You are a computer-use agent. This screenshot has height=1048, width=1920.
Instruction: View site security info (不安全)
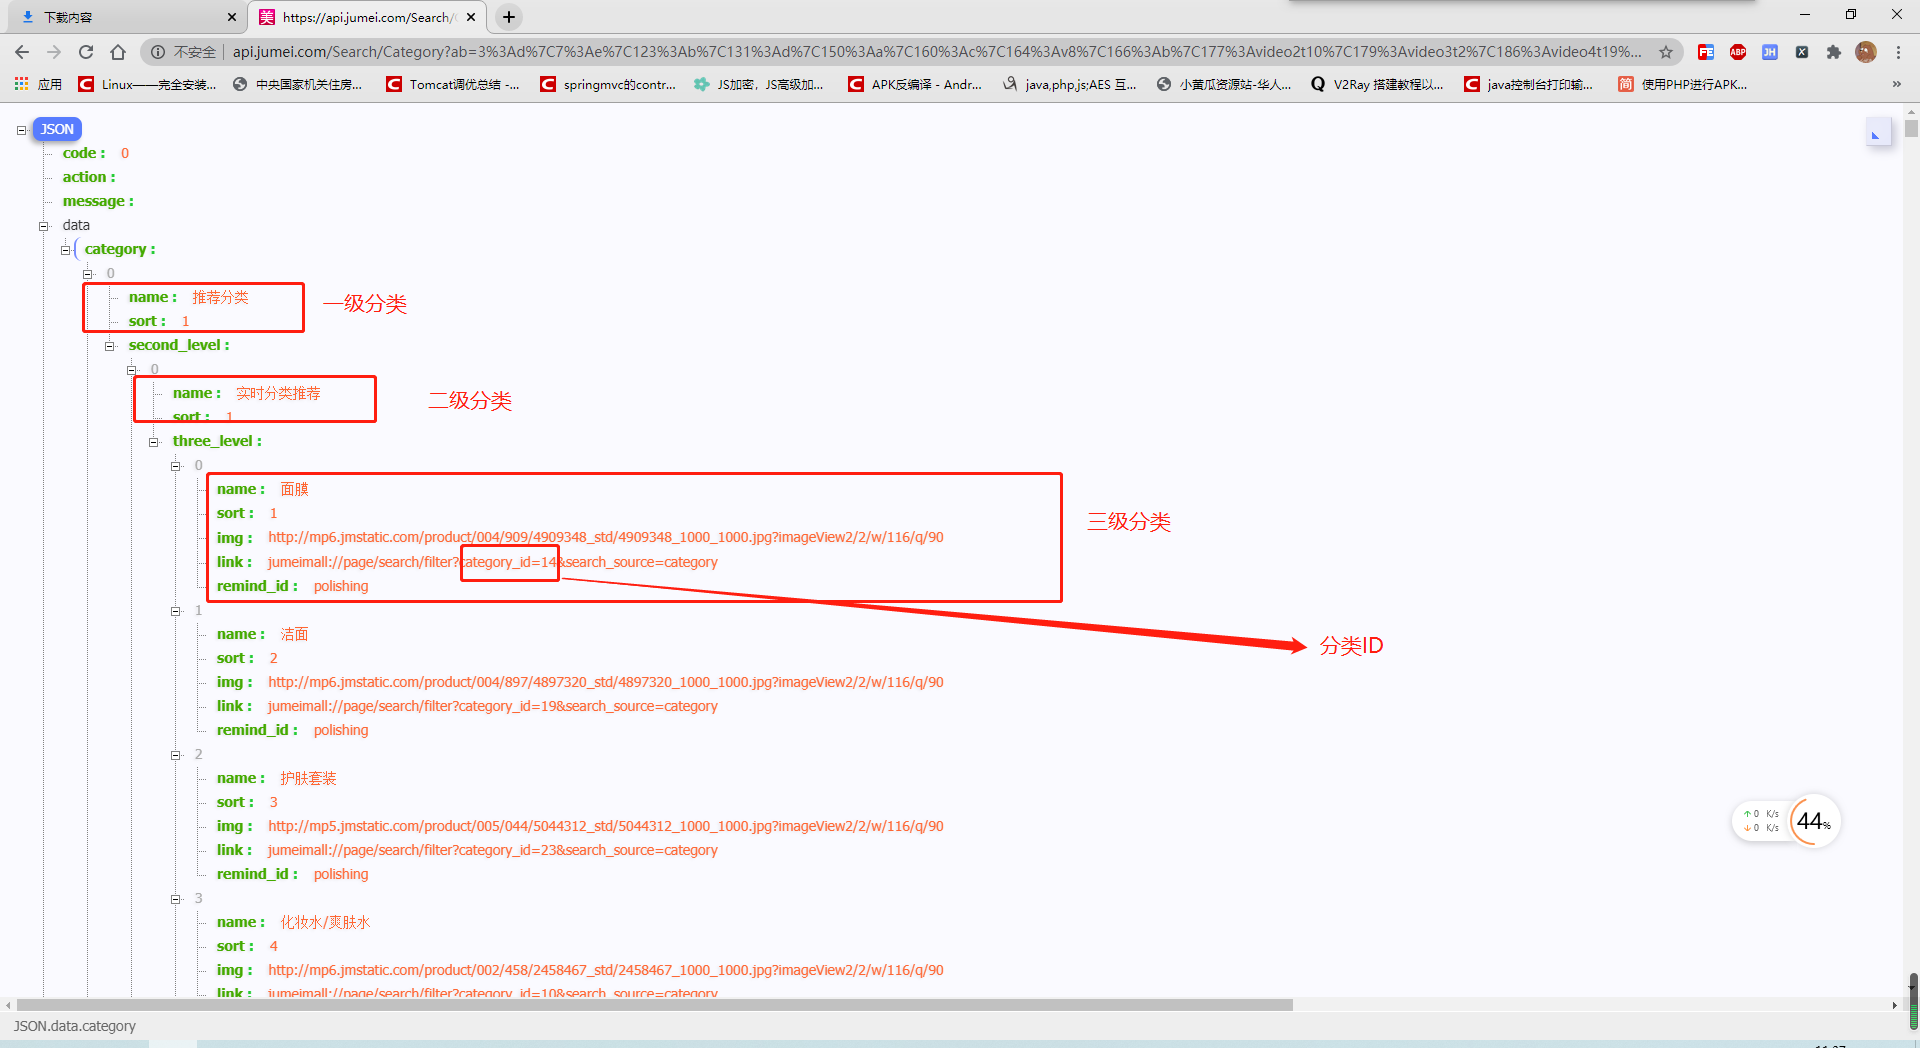click(183, 52)
